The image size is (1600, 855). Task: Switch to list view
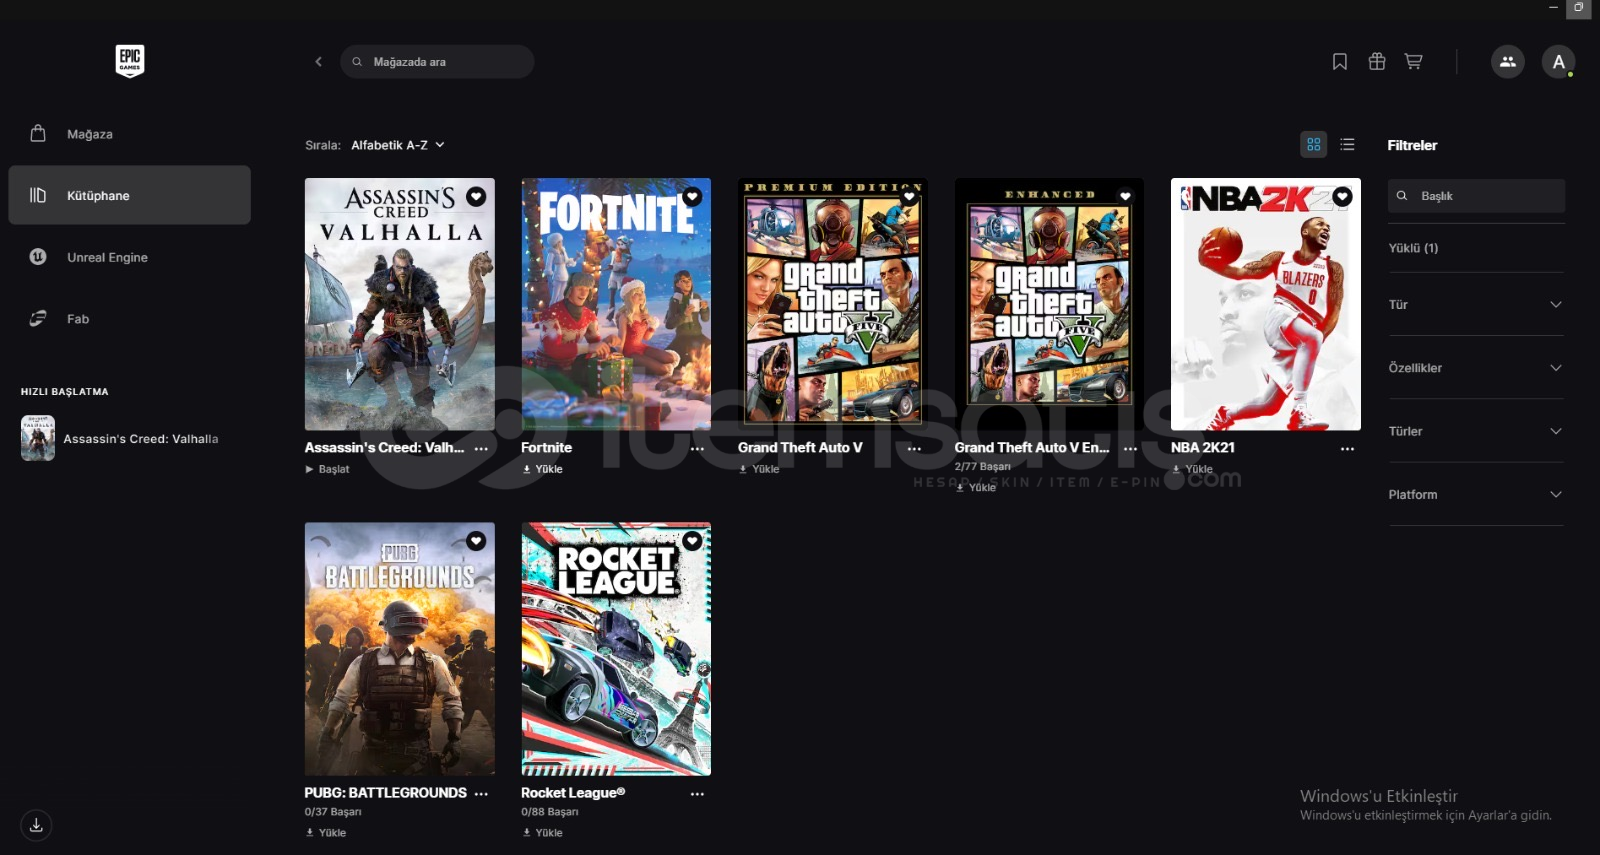pos(1348,145)
